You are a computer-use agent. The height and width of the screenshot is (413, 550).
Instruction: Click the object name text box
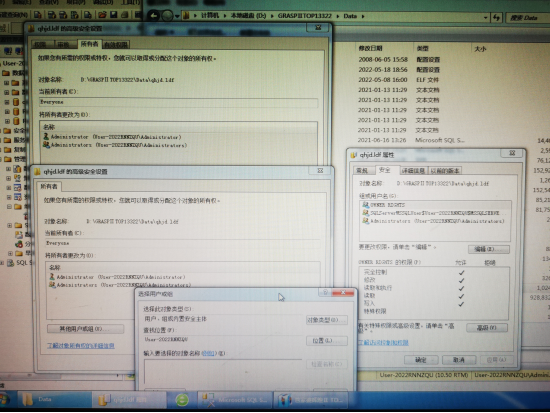point(223,372)
